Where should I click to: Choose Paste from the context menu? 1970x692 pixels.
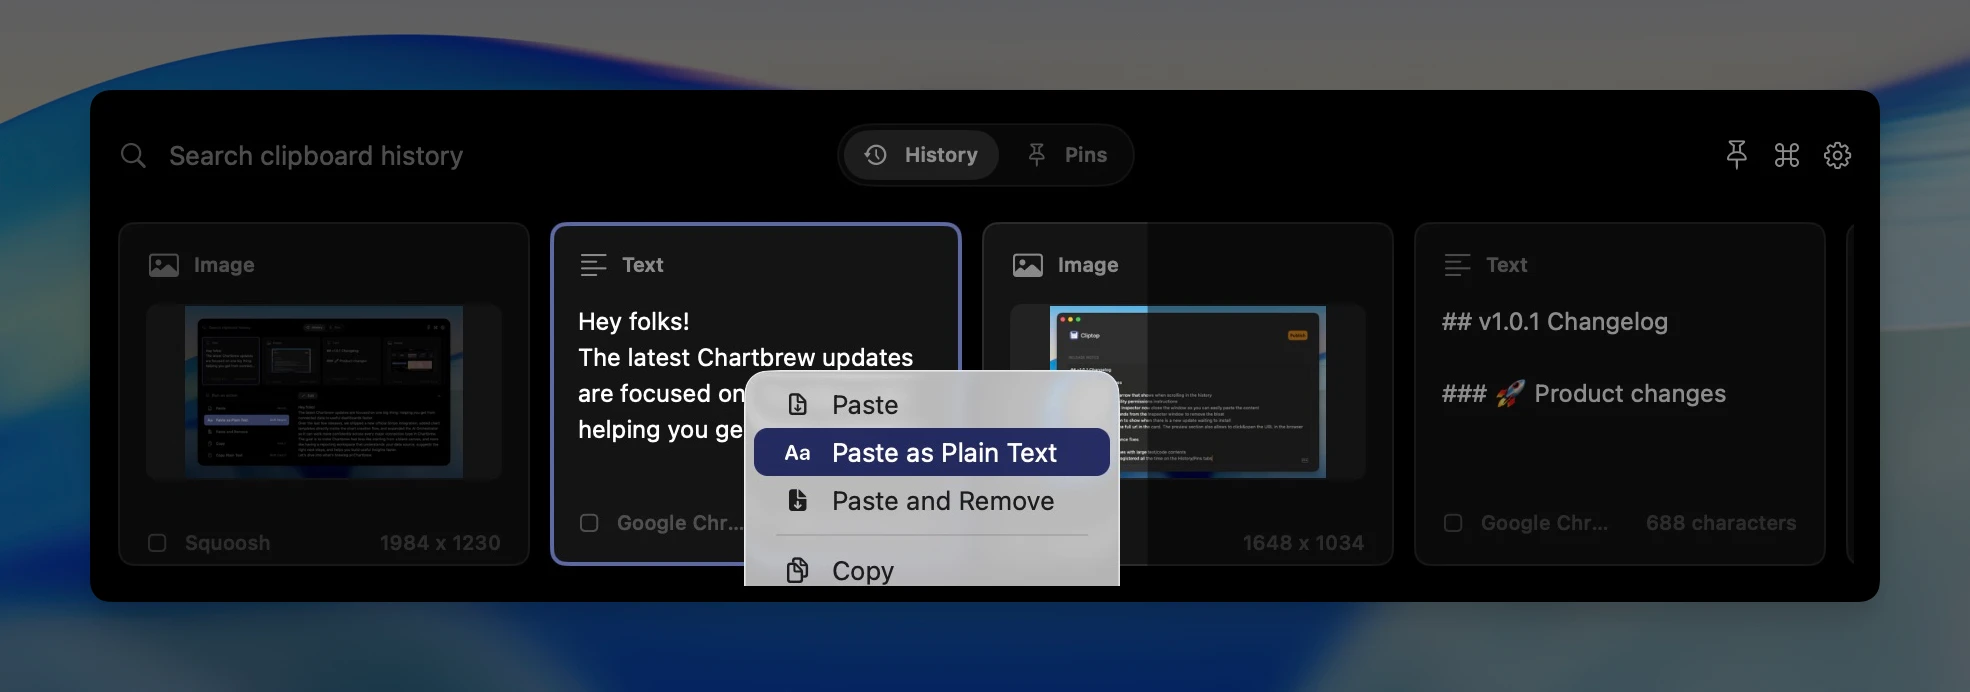pyautogui.click(x=932, y=405)
